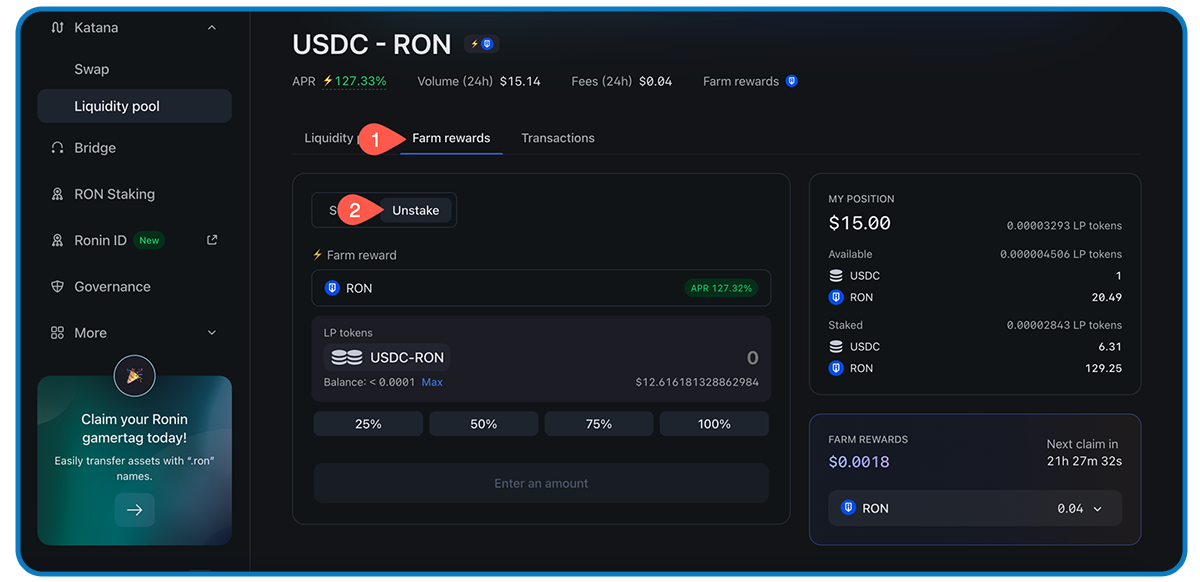
Task: Click the $15.00 My Position value
Action: point(859,223)
